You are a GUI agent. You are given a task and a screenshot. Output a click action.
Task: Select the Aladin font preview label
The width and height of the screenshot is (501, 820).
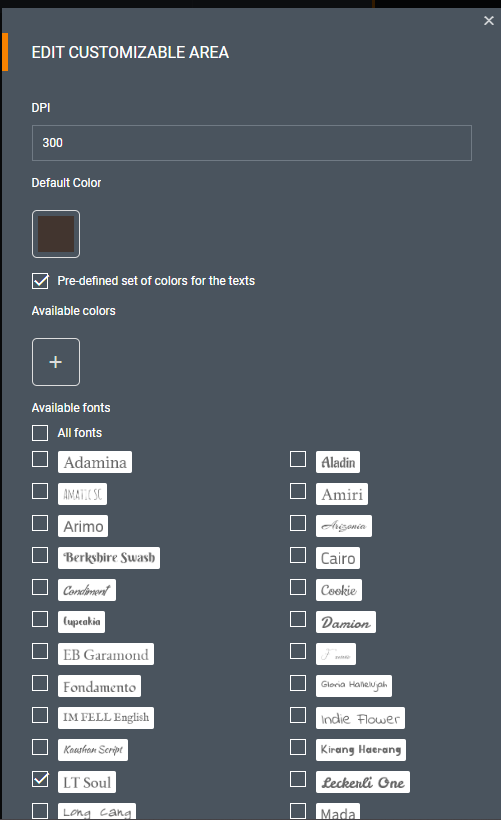pos(338,462)
